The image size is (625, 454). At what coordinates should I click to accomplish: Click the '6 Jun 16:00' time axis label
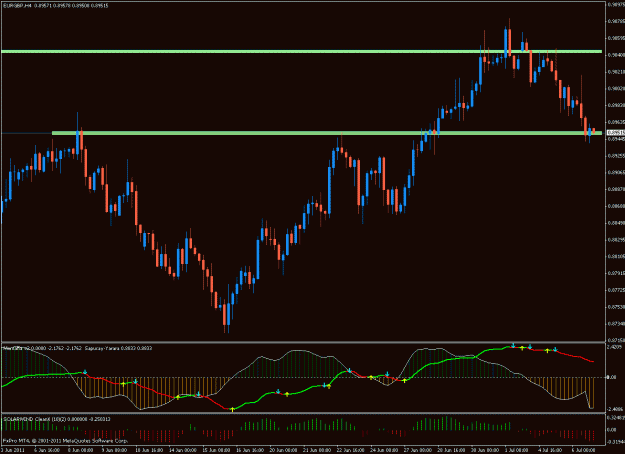[x=48, y=450]
